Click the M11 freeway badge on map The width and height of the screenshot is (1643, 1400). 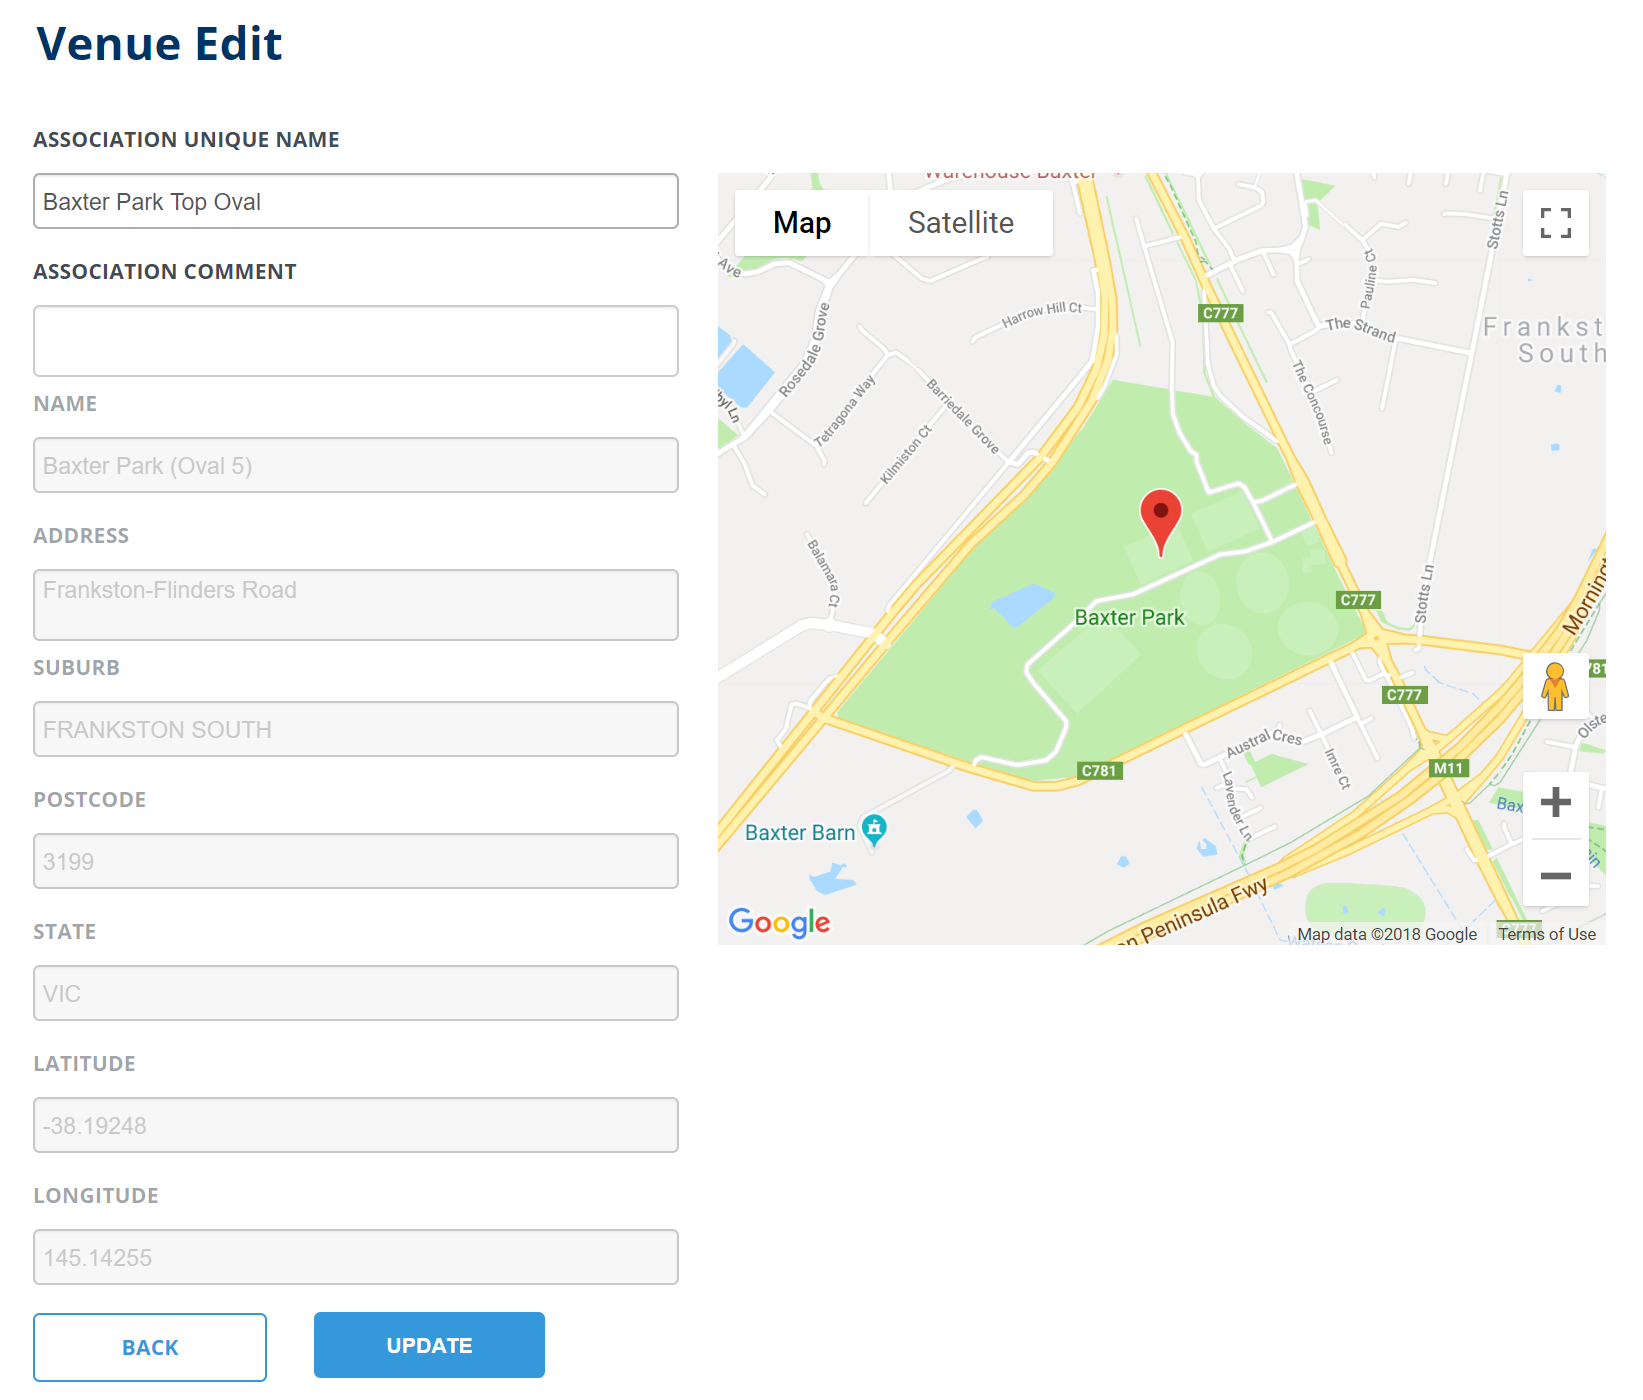(x=1448, y=768)
